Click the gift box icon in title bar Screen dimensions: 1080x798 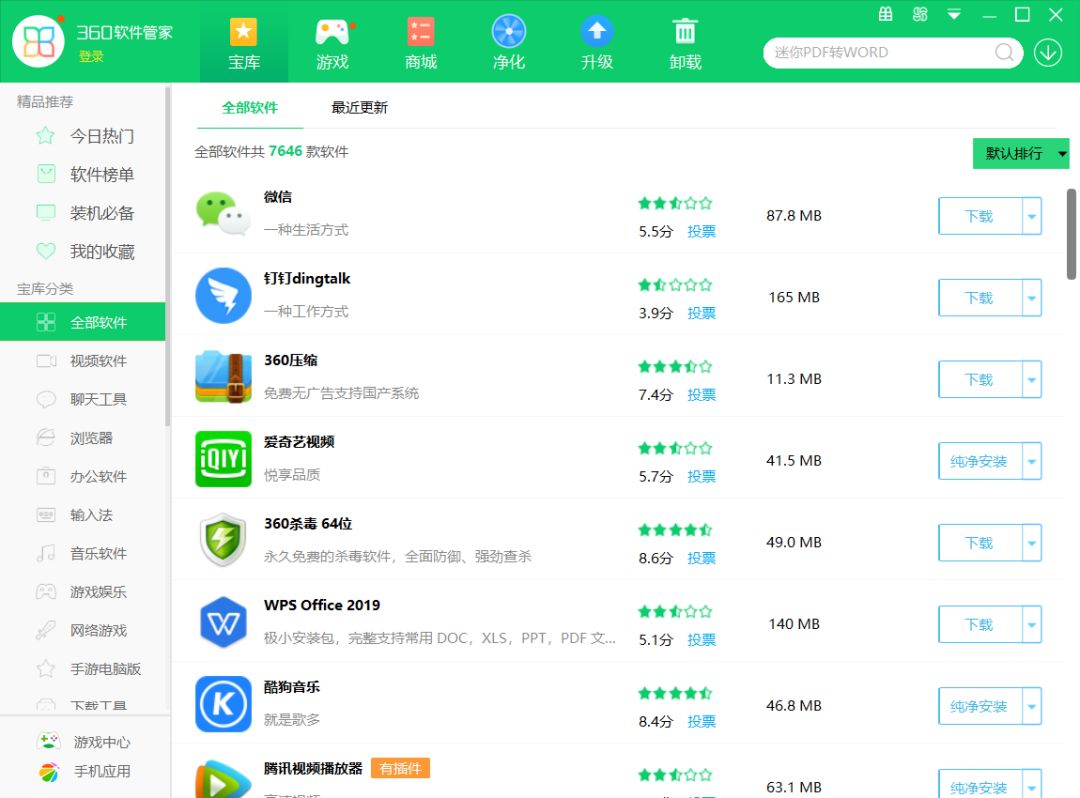coord(886,14)
